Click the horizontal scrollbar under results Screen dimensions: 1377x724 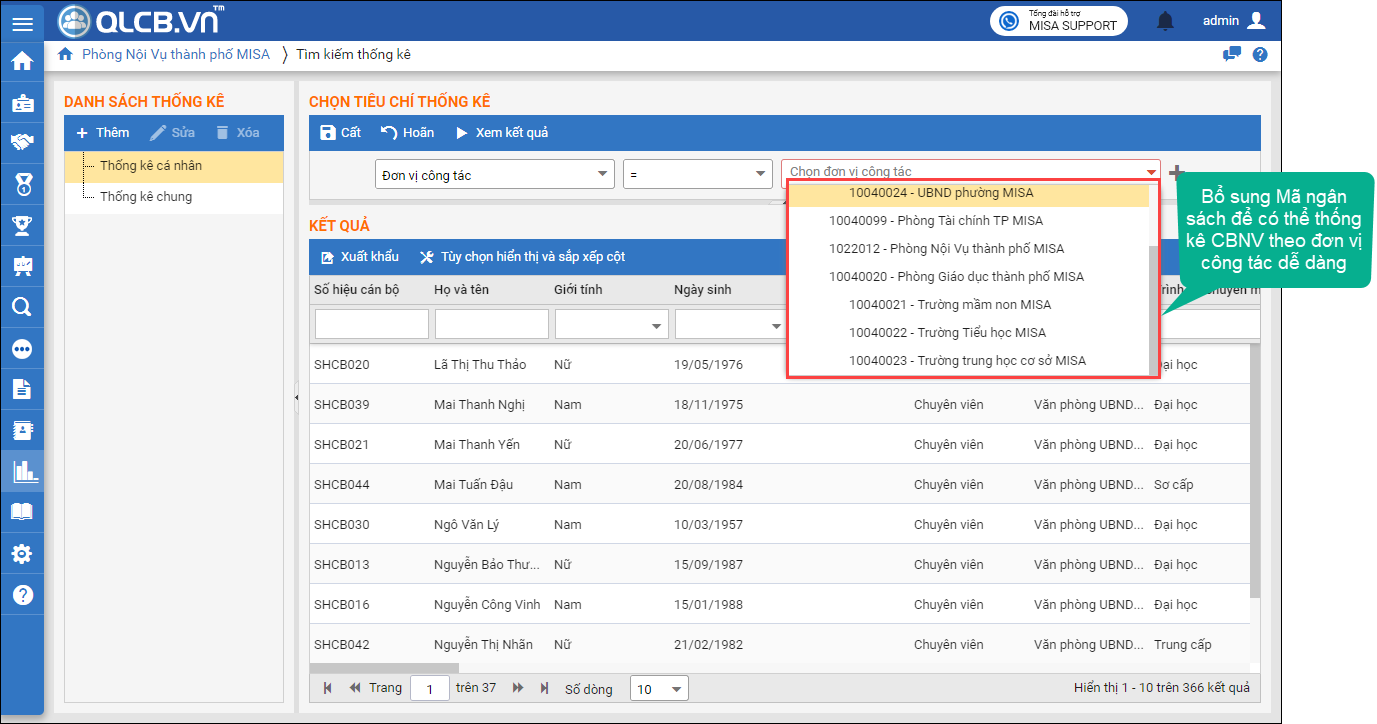tap(384, 668)
